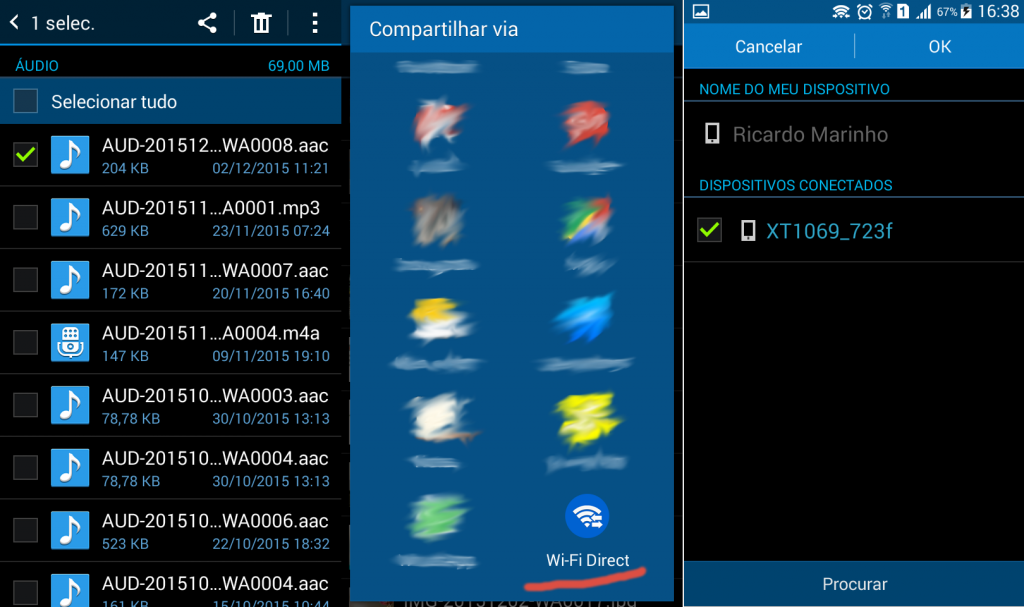This screenshot has height=607, width=1024.
Task: Select the XT1069_723f device name
Action: click(x=829, y=231)
